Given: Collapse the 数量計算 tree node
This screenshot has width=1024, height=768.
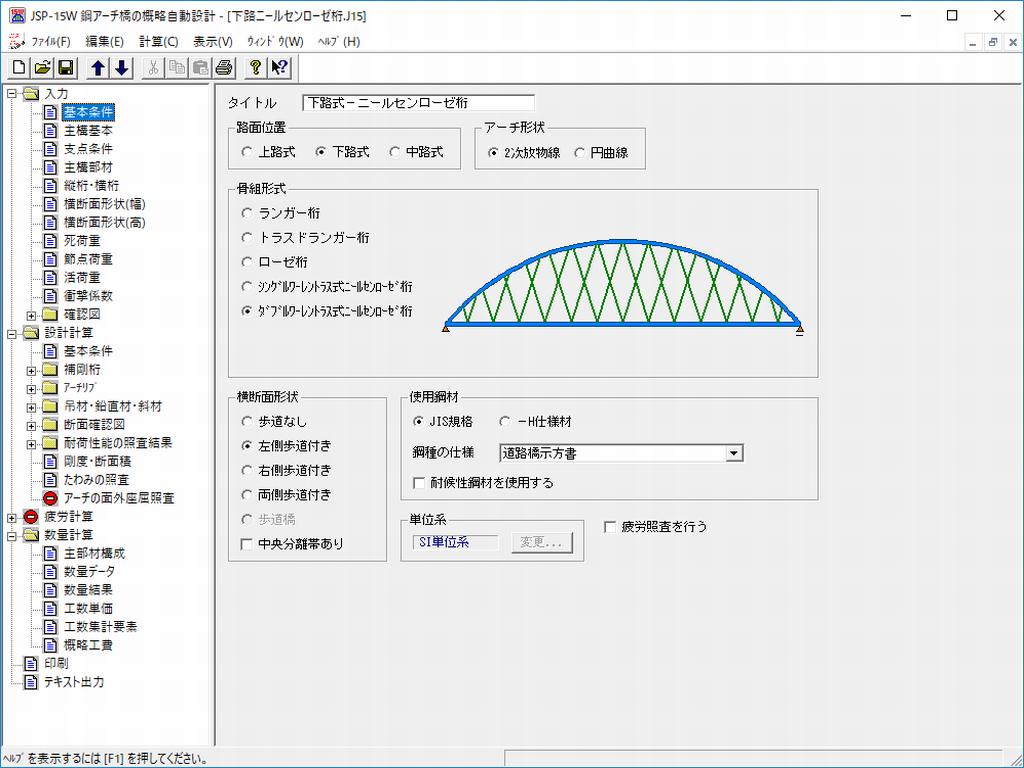Looking at the screenshot, I should (11, 535).
